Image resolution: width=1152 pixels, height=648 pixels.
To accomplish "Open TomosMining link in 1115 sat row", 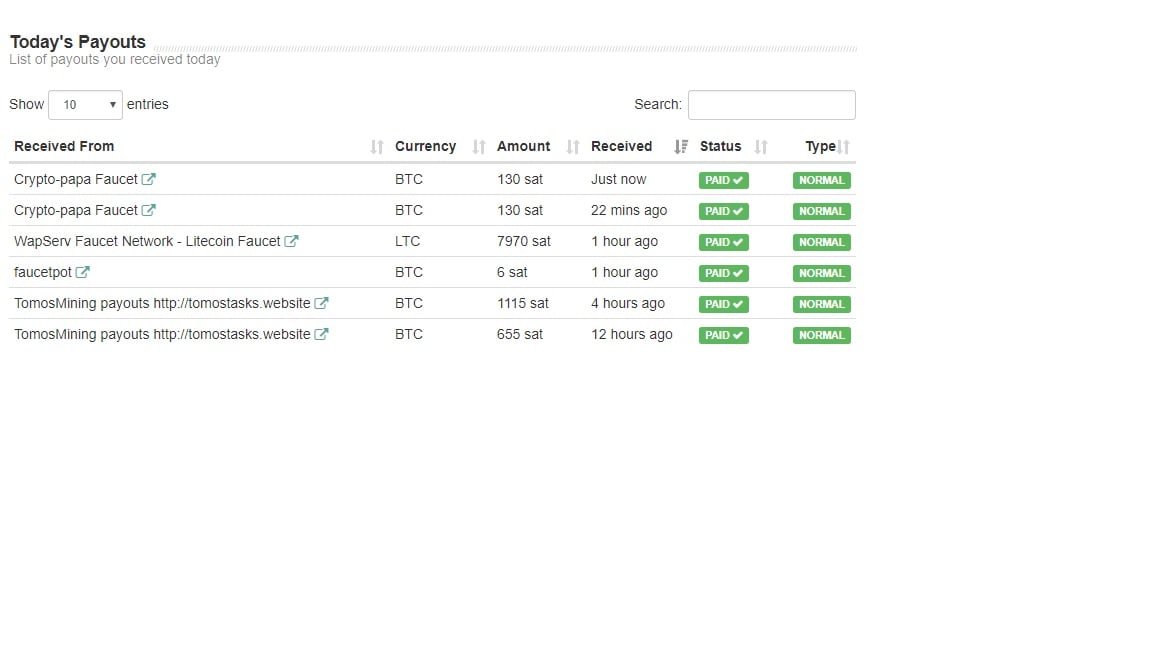I will (x=162, y=303).
